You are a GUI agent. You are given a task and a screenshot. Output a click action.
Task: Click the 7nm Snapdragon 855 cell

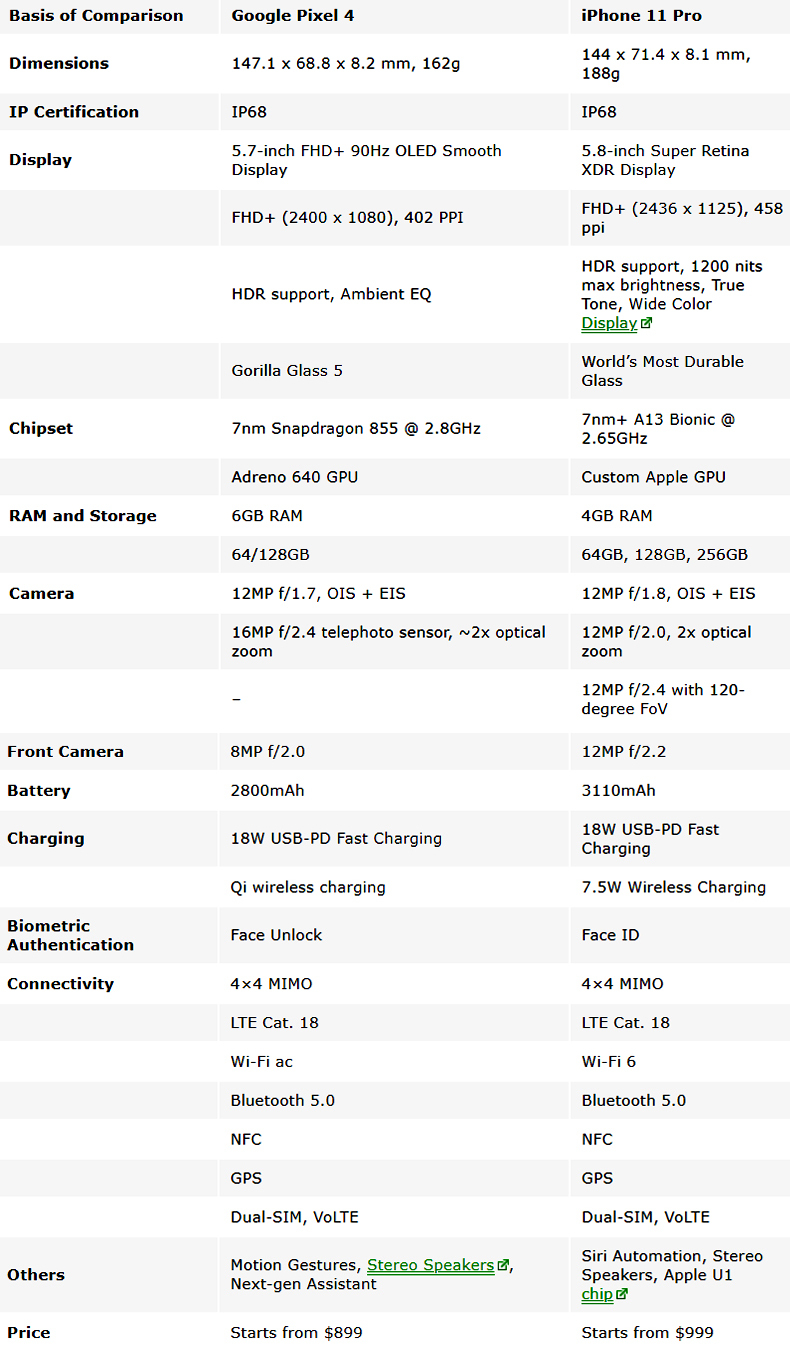pos(356,428)
